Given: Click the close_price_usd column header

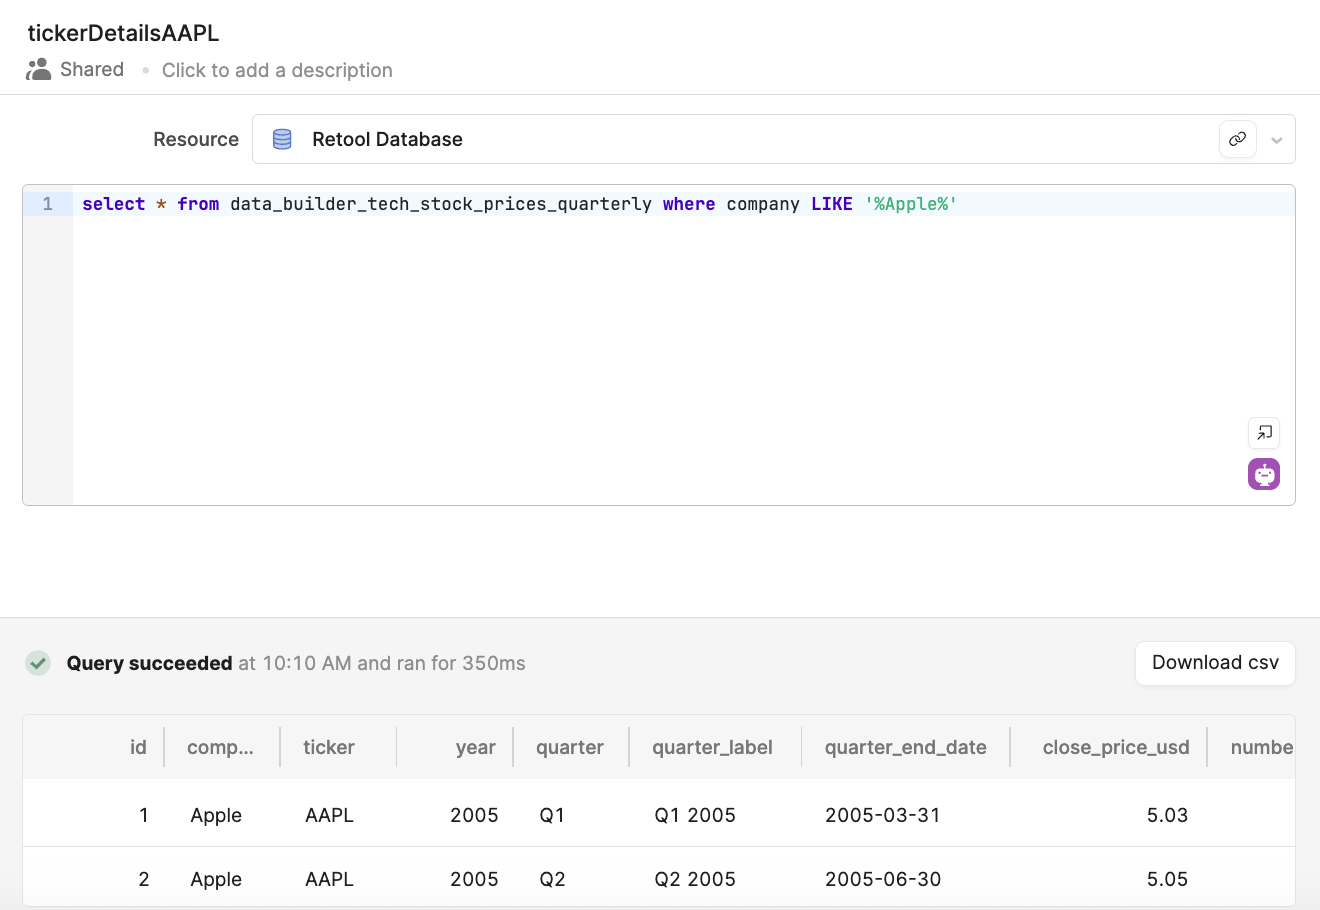Looking at the screenshot, I should tap(1115, 746).
